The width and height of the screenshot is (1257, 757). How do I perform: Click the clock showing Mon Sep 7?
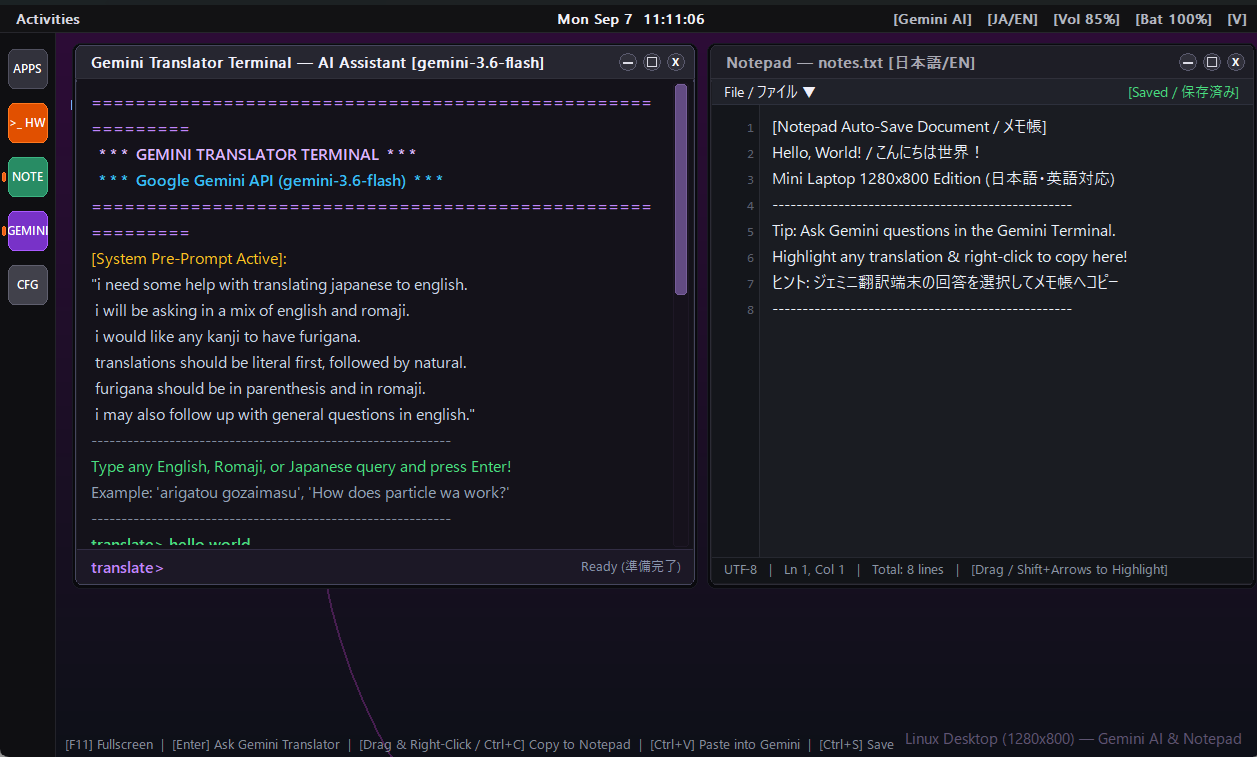coord(631,19)
